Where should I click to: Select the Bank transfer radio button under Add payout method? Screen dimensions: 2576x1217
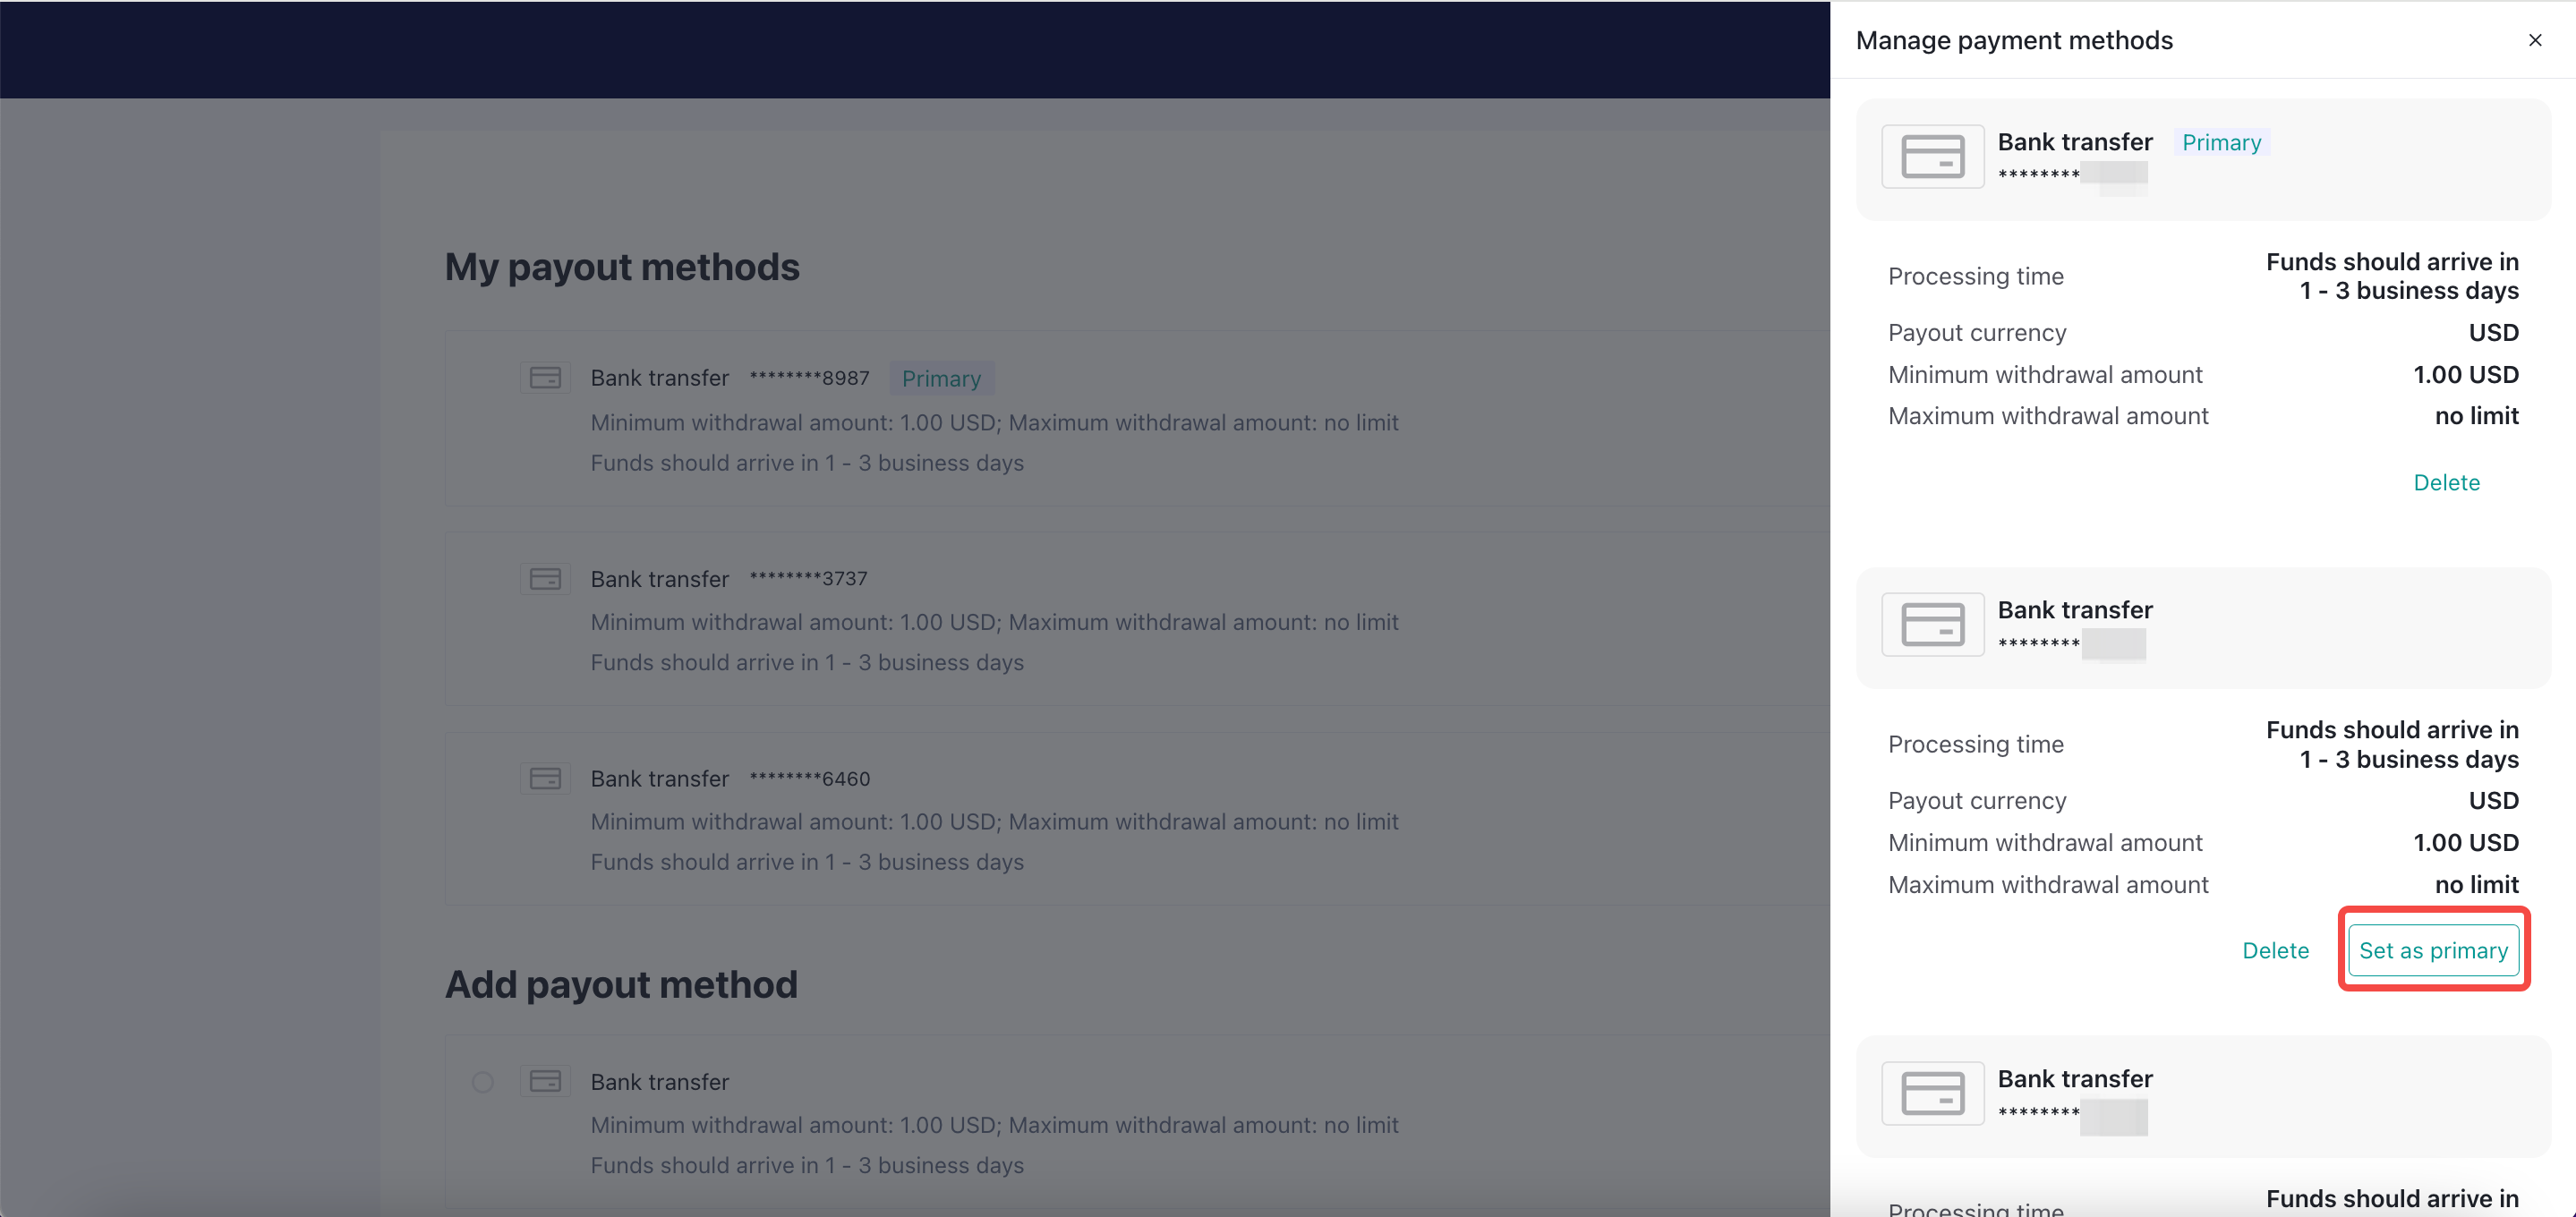(x=483, y=1082)
